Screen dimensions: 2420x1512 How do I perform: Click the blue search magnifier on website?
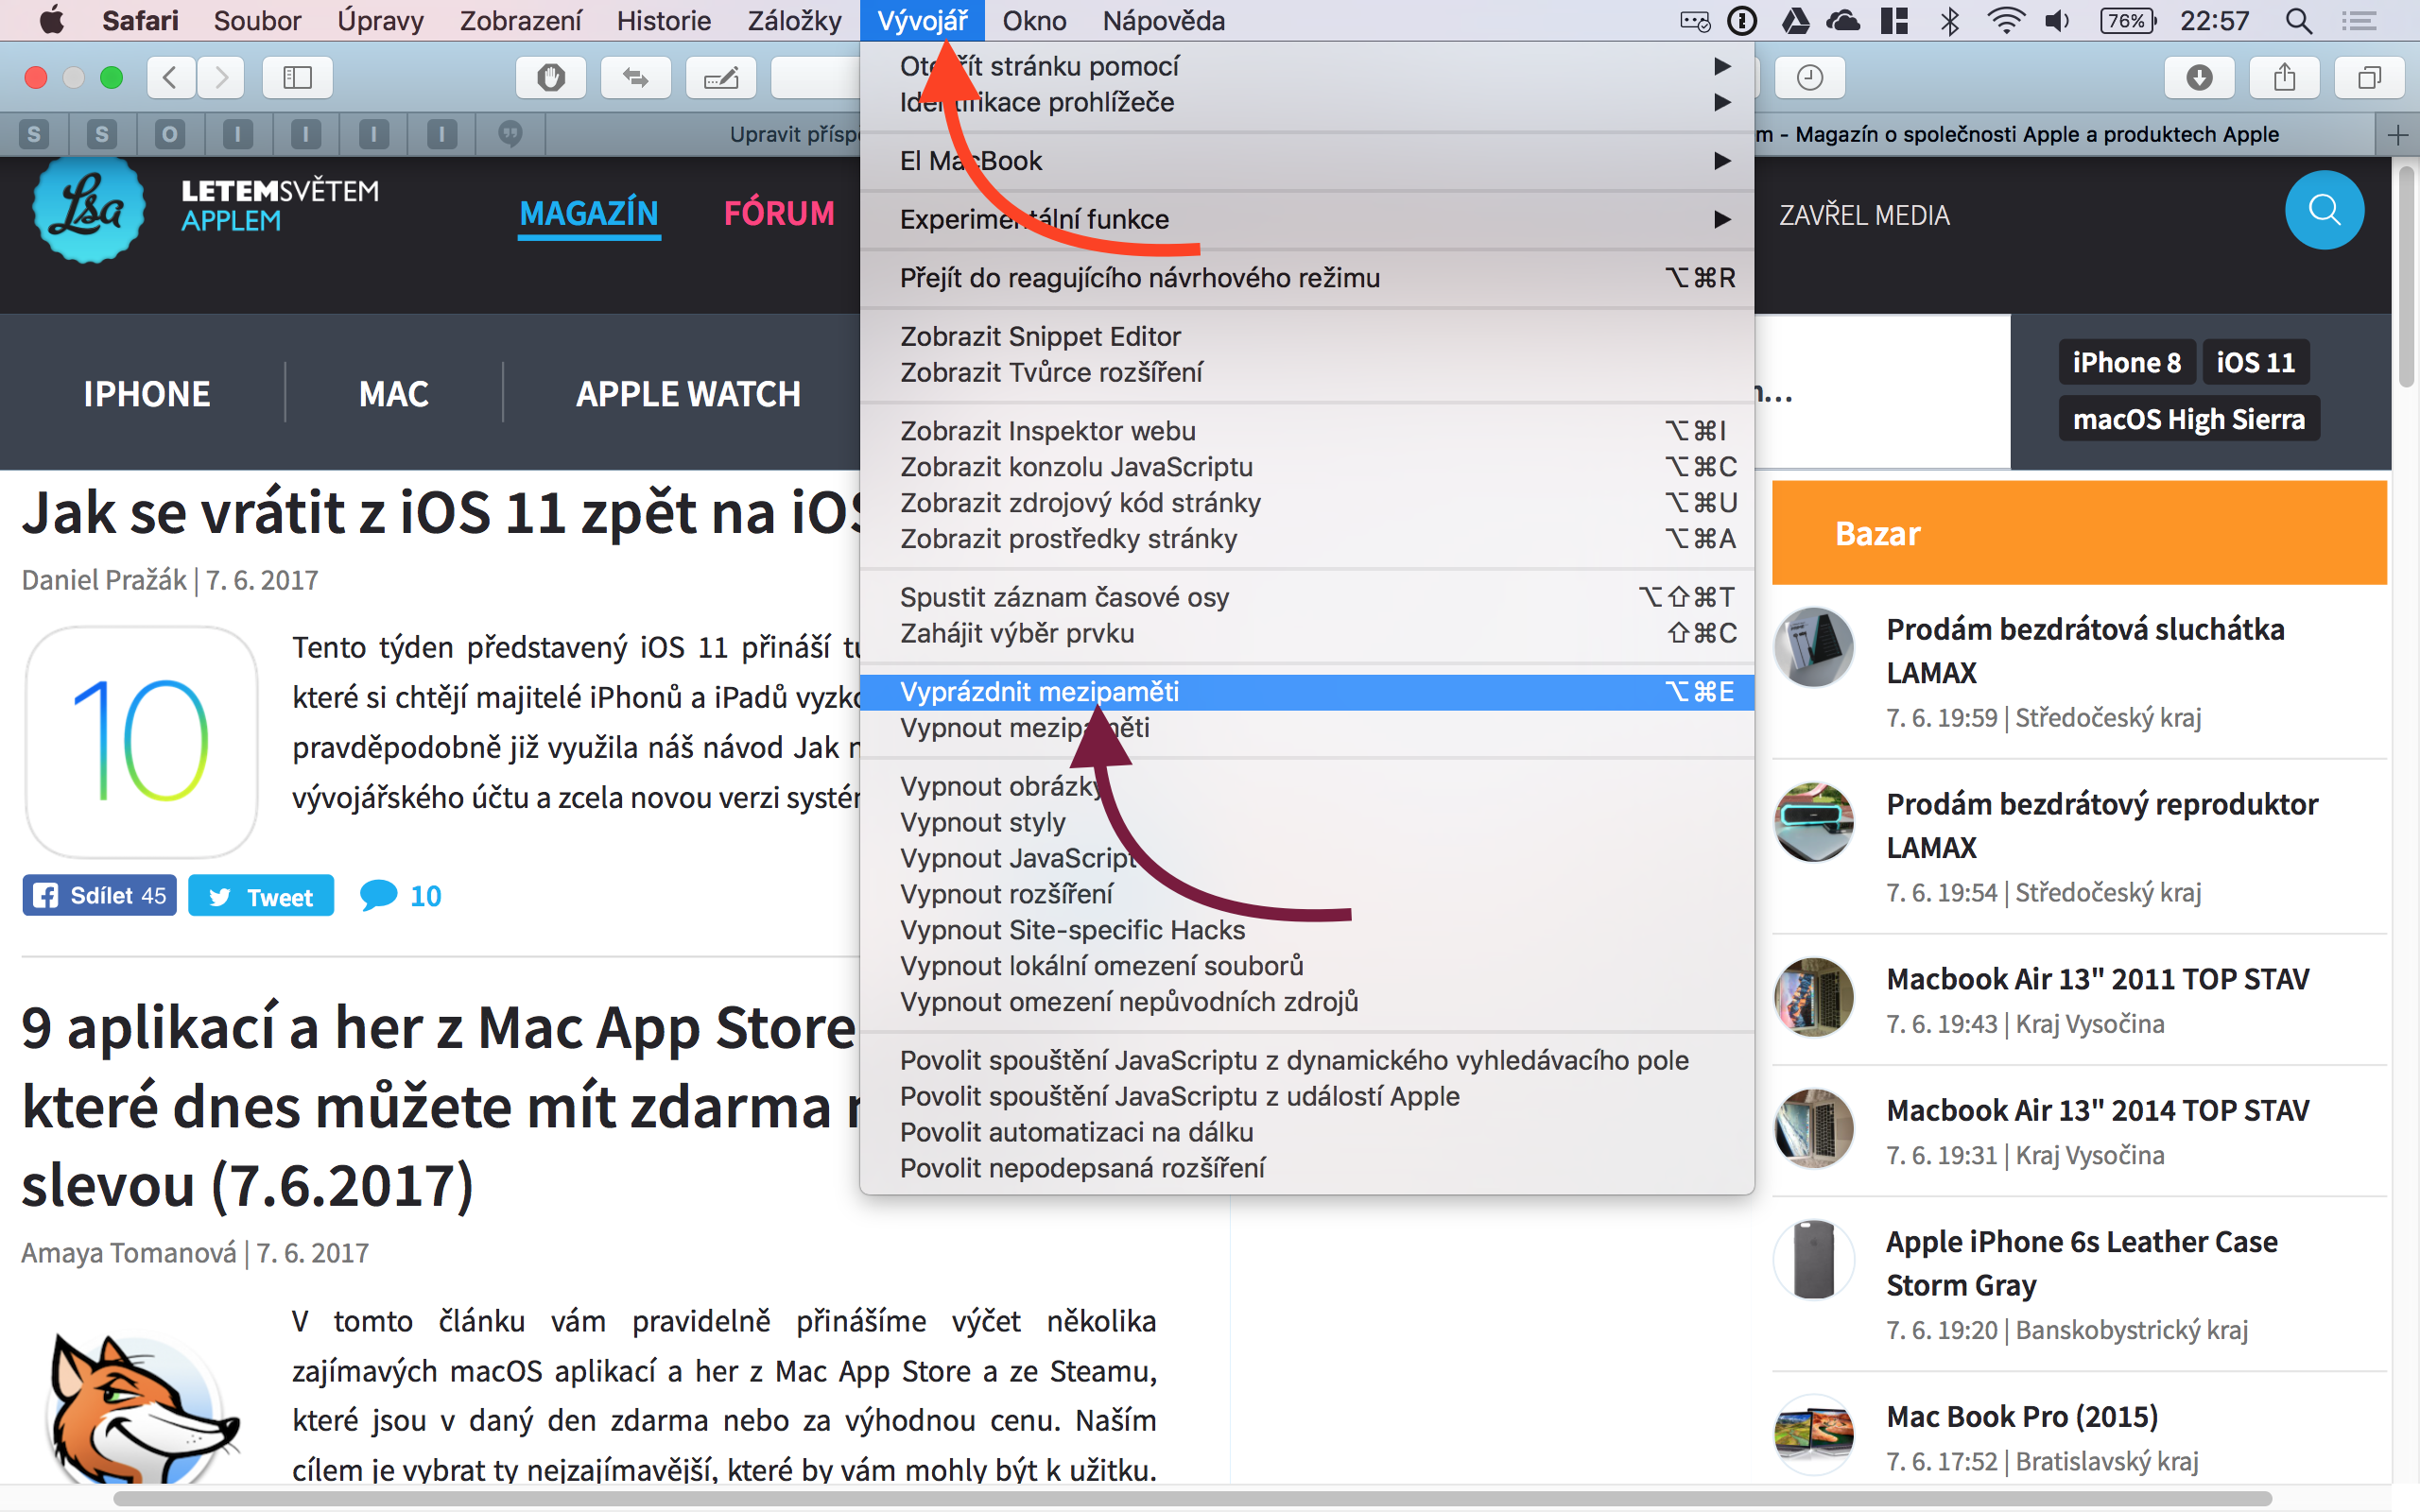[x=2324, y=210]
